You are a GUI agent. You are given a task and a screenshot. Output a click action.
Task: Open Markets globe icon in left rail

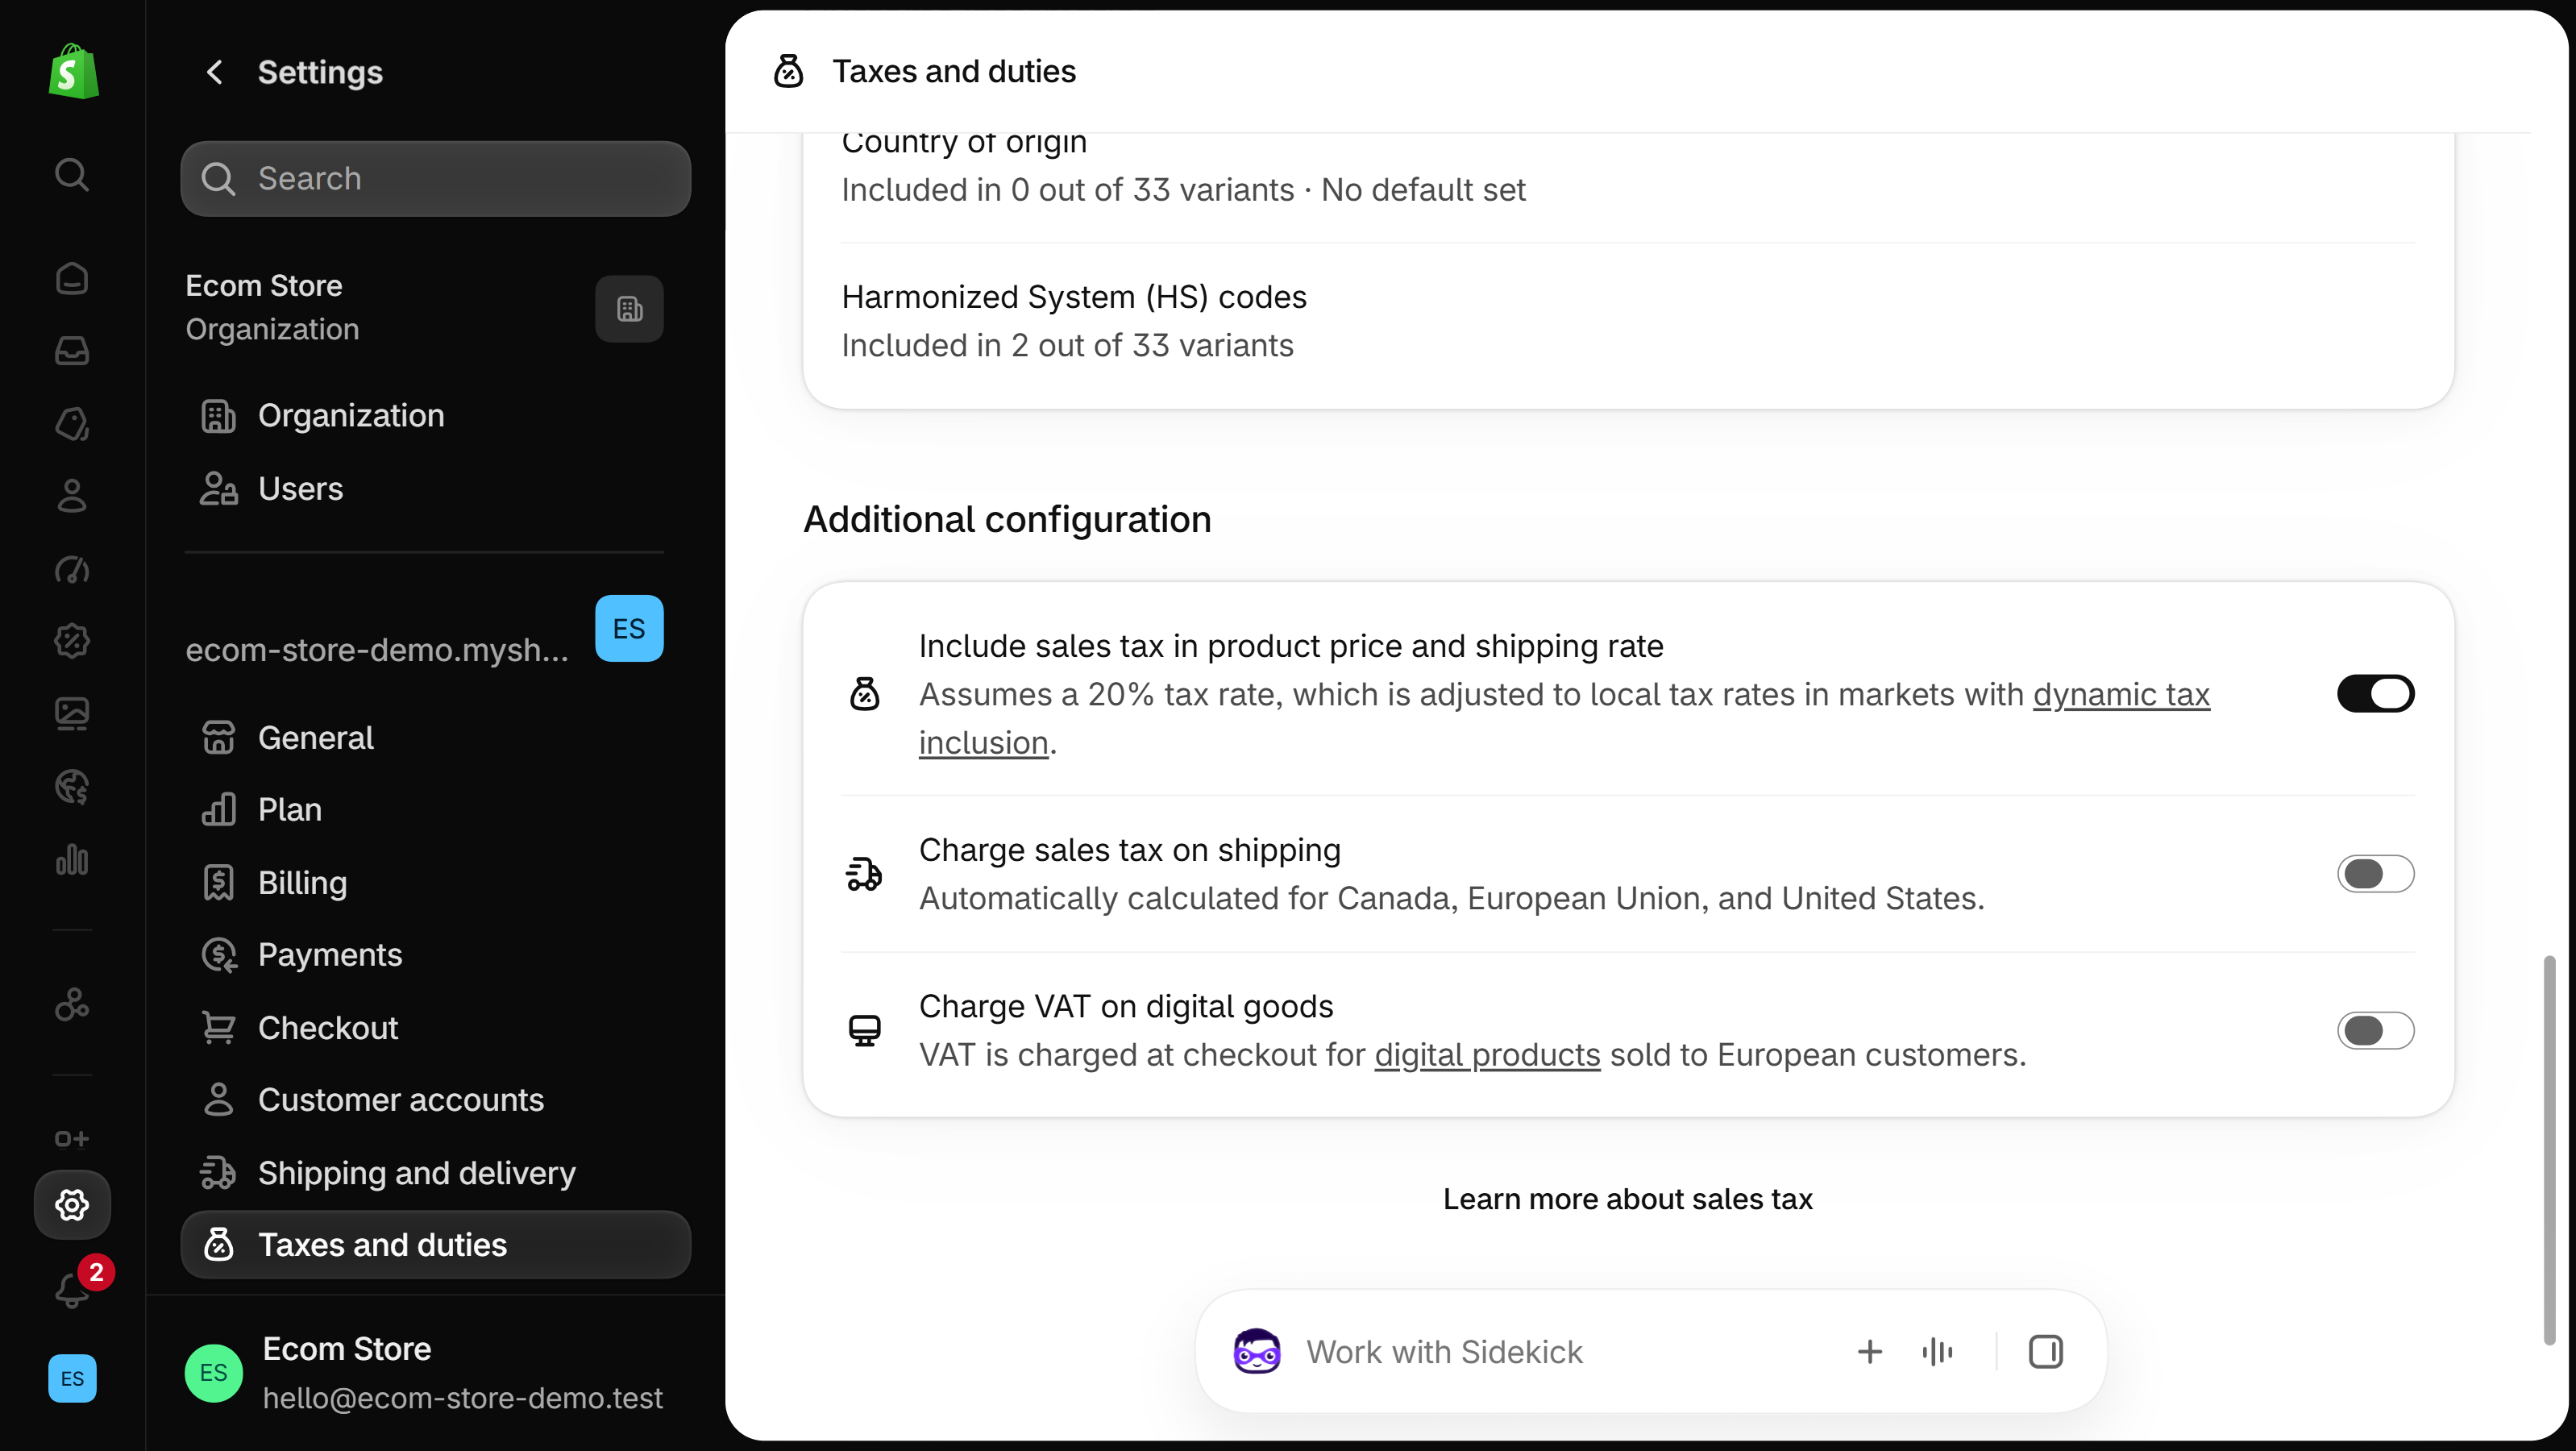pyautogui.click(x=72, y=787)
